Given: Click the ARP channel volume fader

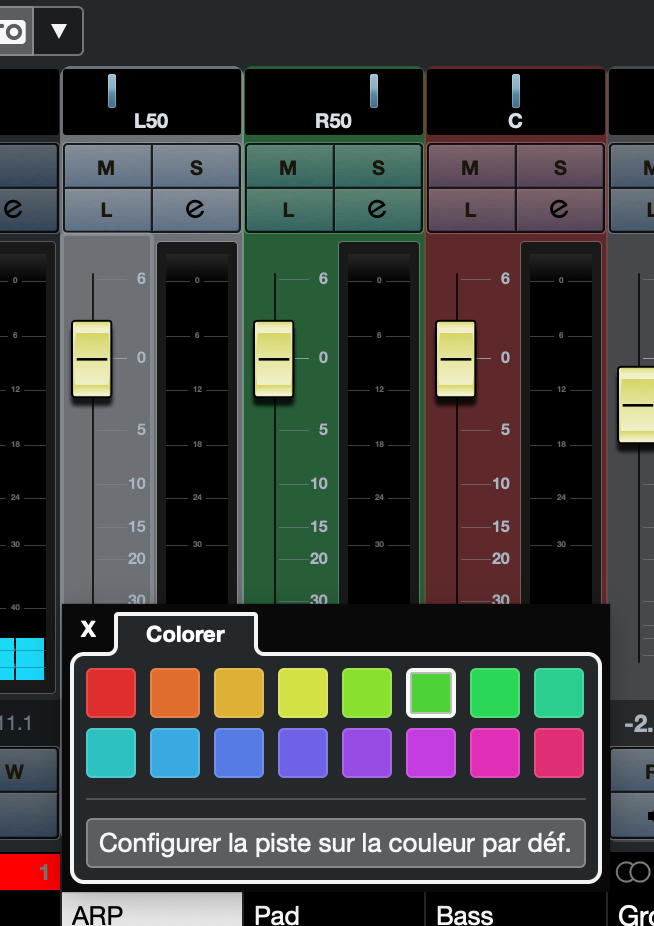Looking at the screenshot, I should point(92,358).
